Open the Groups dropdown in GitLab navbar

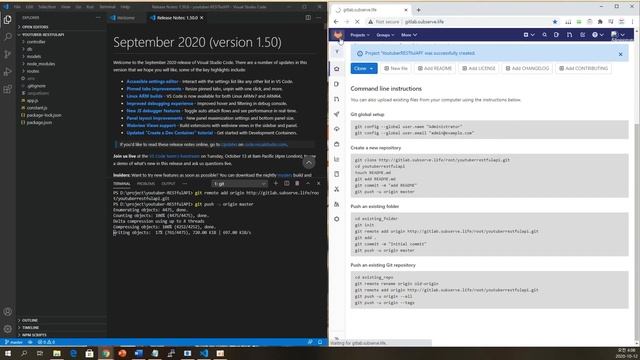pos(385,35)
